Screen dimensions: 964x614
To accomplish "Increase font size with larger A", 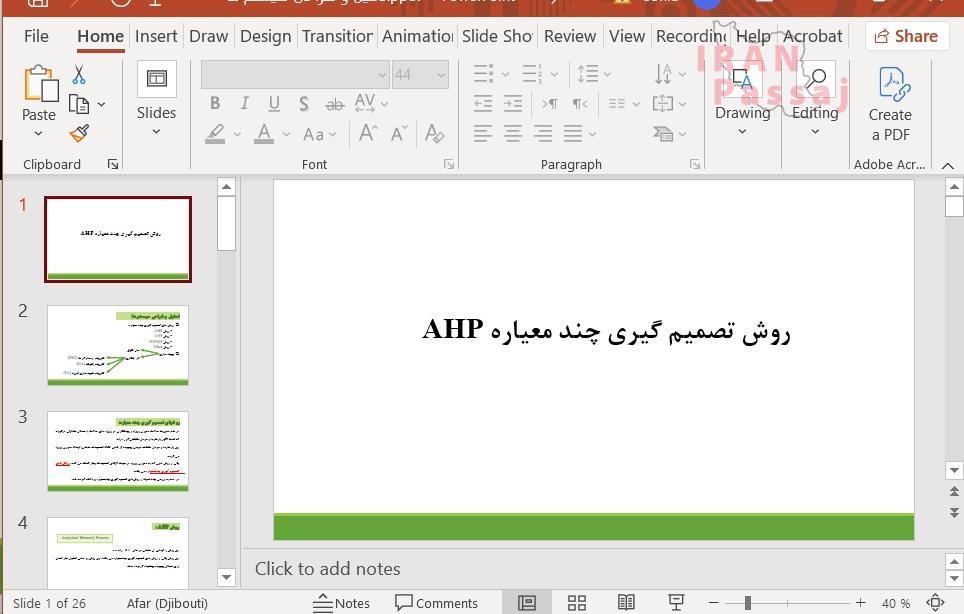I will pyautogui.click(x=368, y=133).
